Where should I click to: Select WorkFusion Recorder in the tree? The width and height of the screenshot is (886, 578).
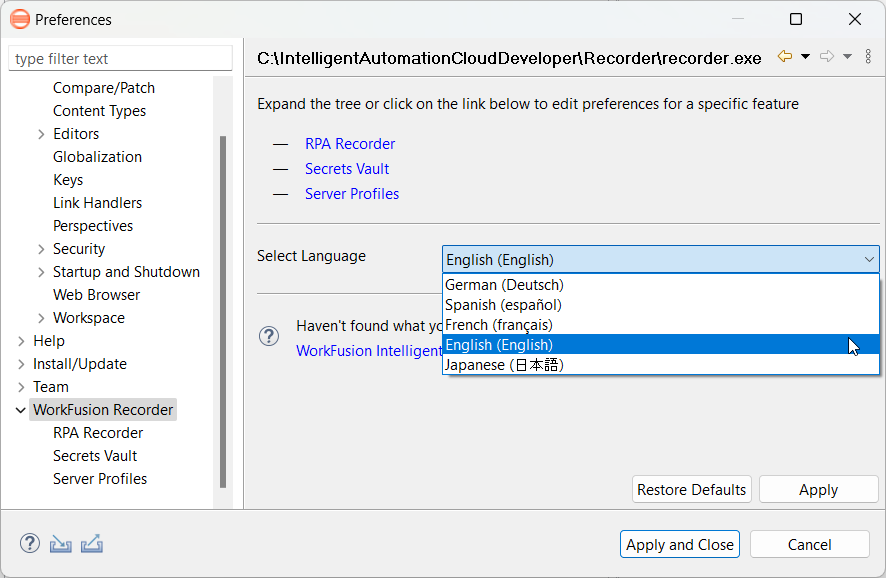point(103,410)
